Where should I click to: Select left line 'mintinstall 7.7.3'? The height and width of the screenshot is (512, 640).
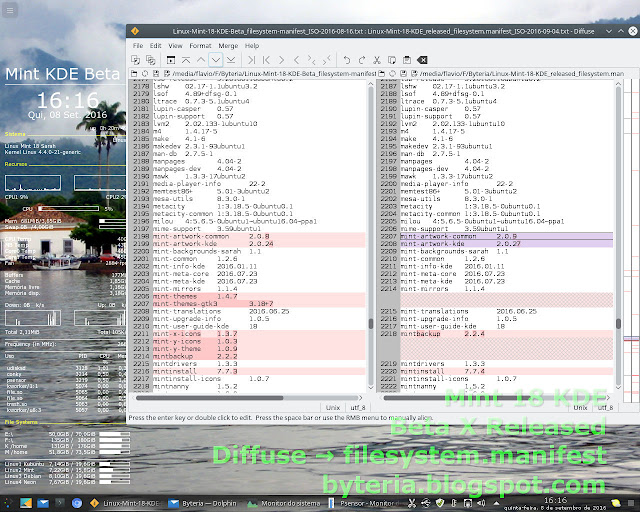point(259,372)
